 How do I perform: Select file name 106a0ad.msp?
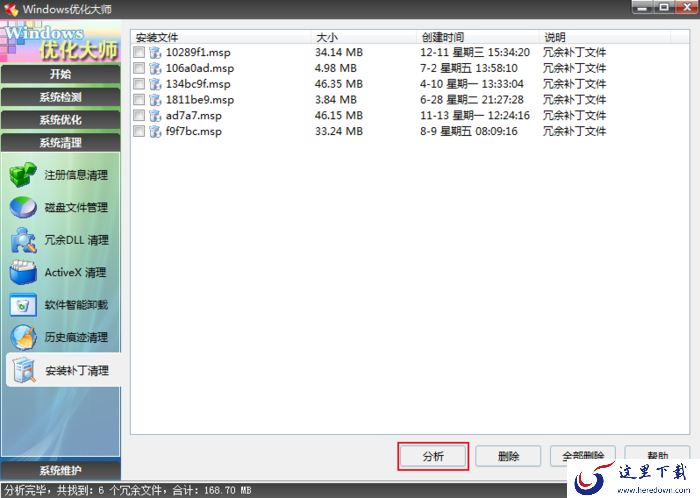pyautogui.click(x=200, y=68)
